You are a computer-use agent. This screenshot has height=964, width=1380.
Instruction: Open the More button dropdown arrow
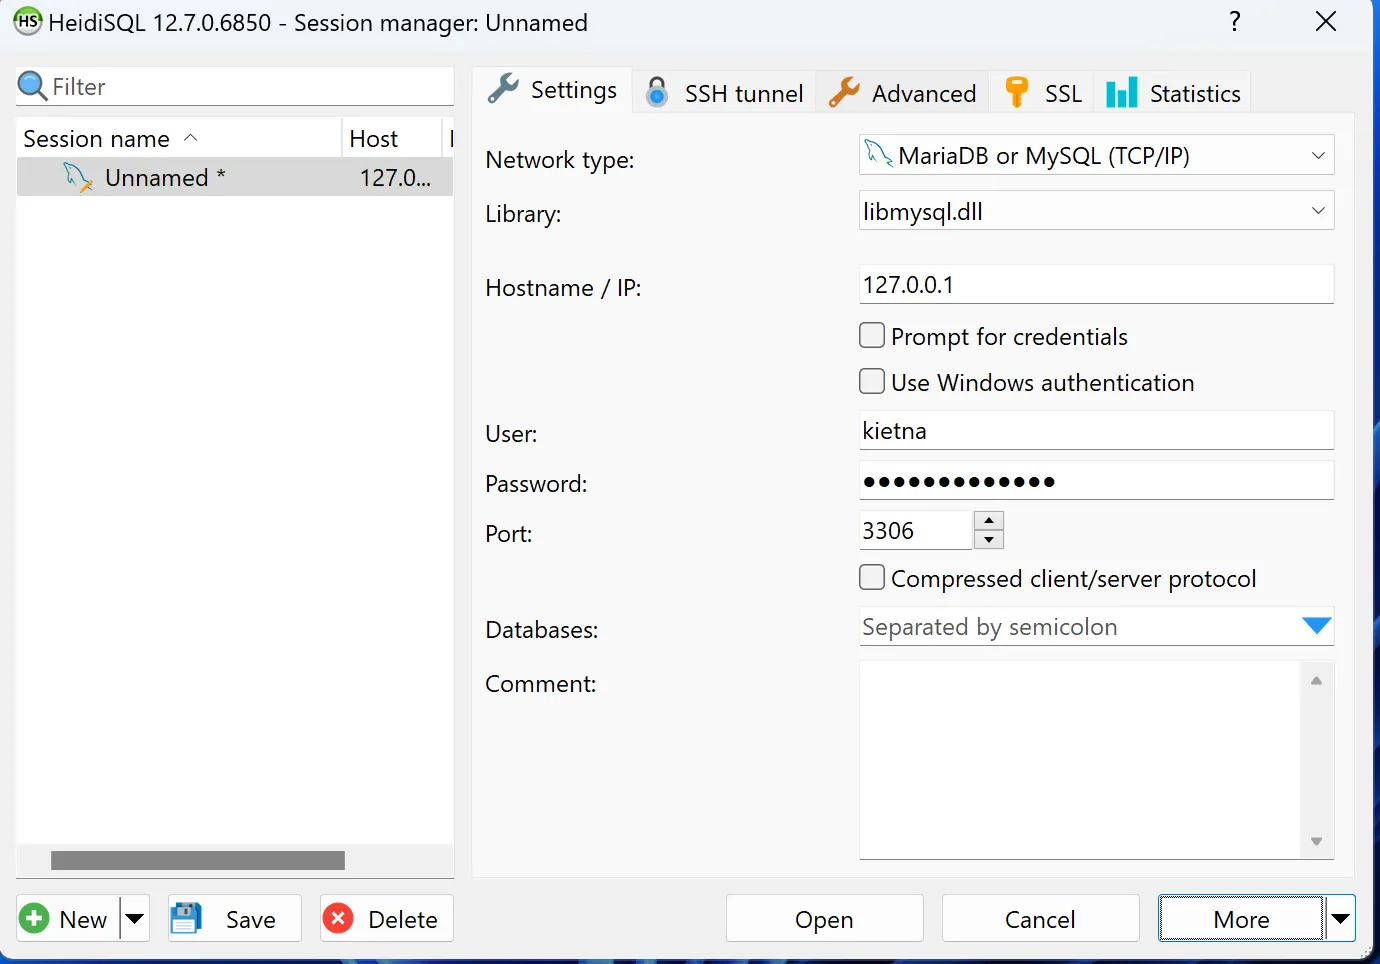tap(1340, 918)
